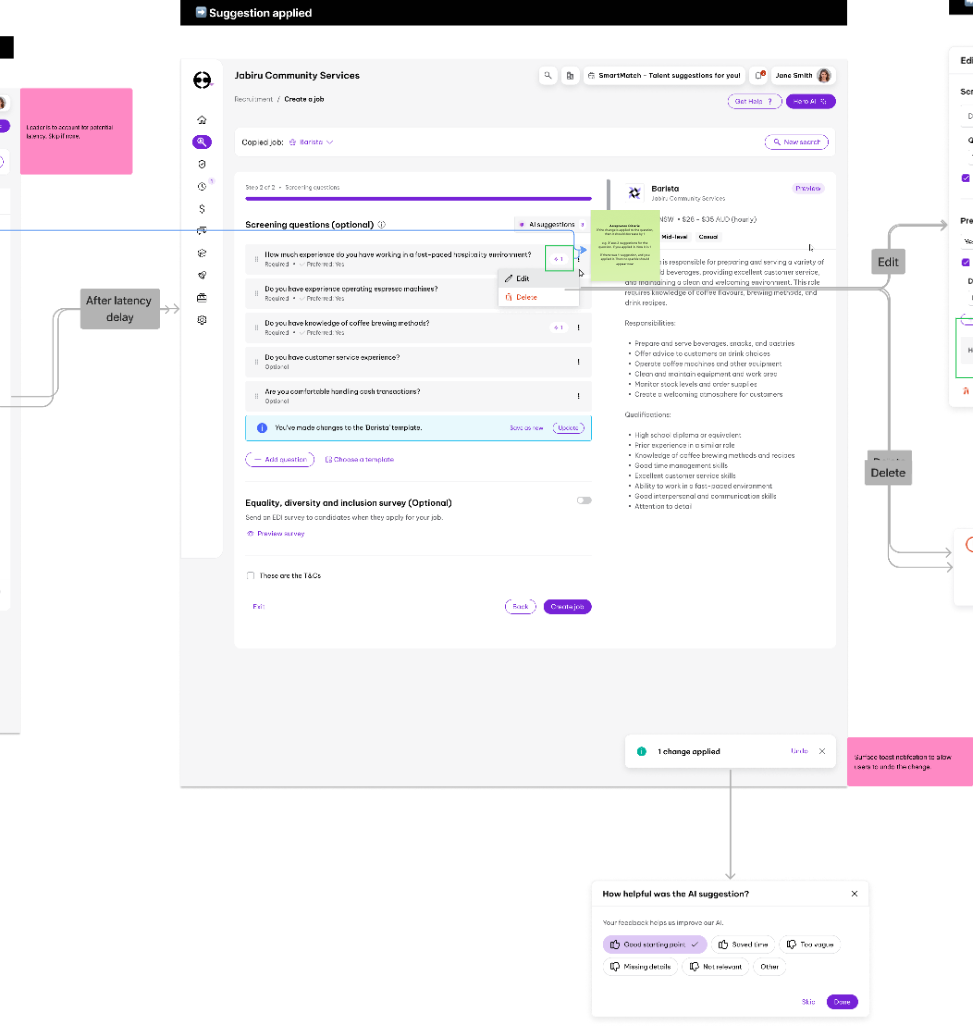Click the search magnifier in the top header
This screenshot has width=973, height=1026.
[x=547, y=75]
